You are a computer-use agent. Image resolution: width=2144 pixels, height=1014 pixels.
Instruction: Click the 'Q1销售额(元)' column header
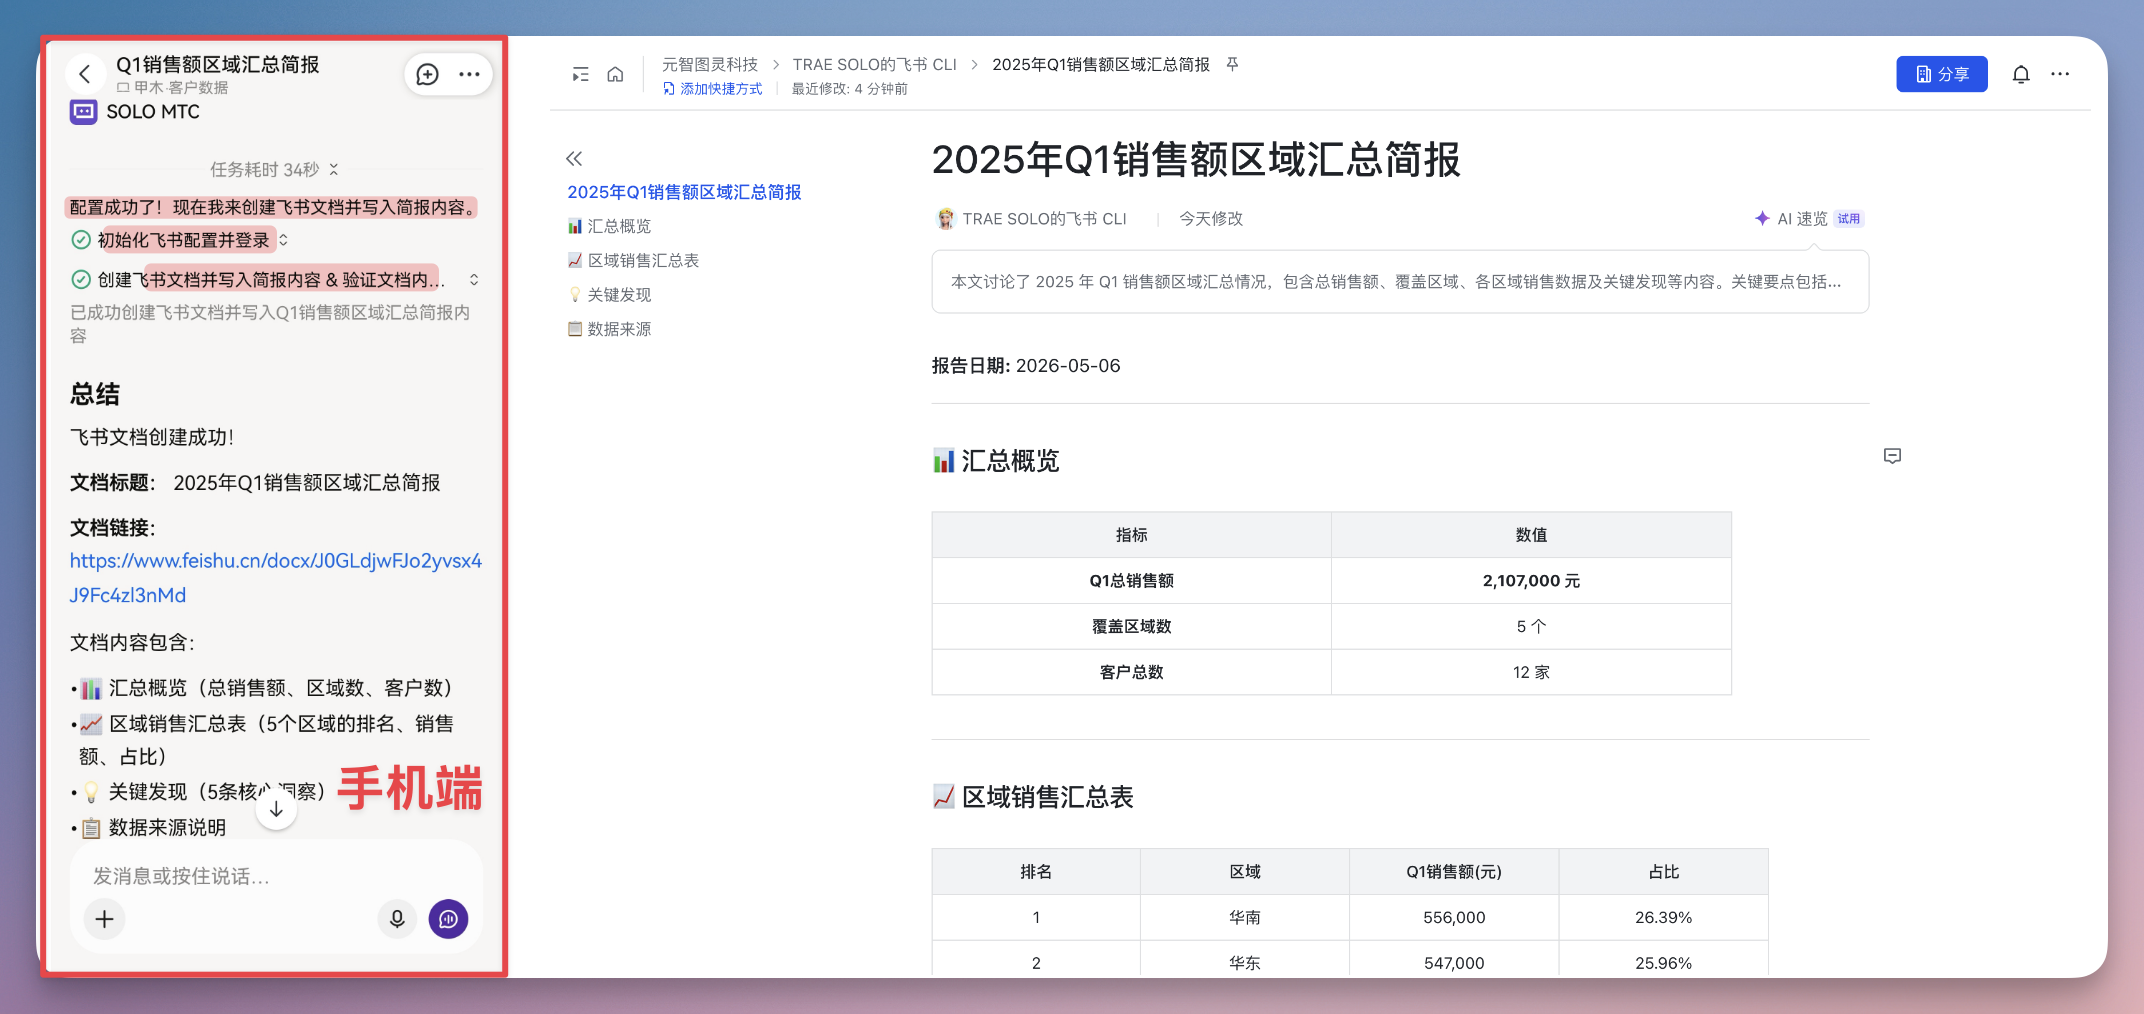[x=1454, y=872]
